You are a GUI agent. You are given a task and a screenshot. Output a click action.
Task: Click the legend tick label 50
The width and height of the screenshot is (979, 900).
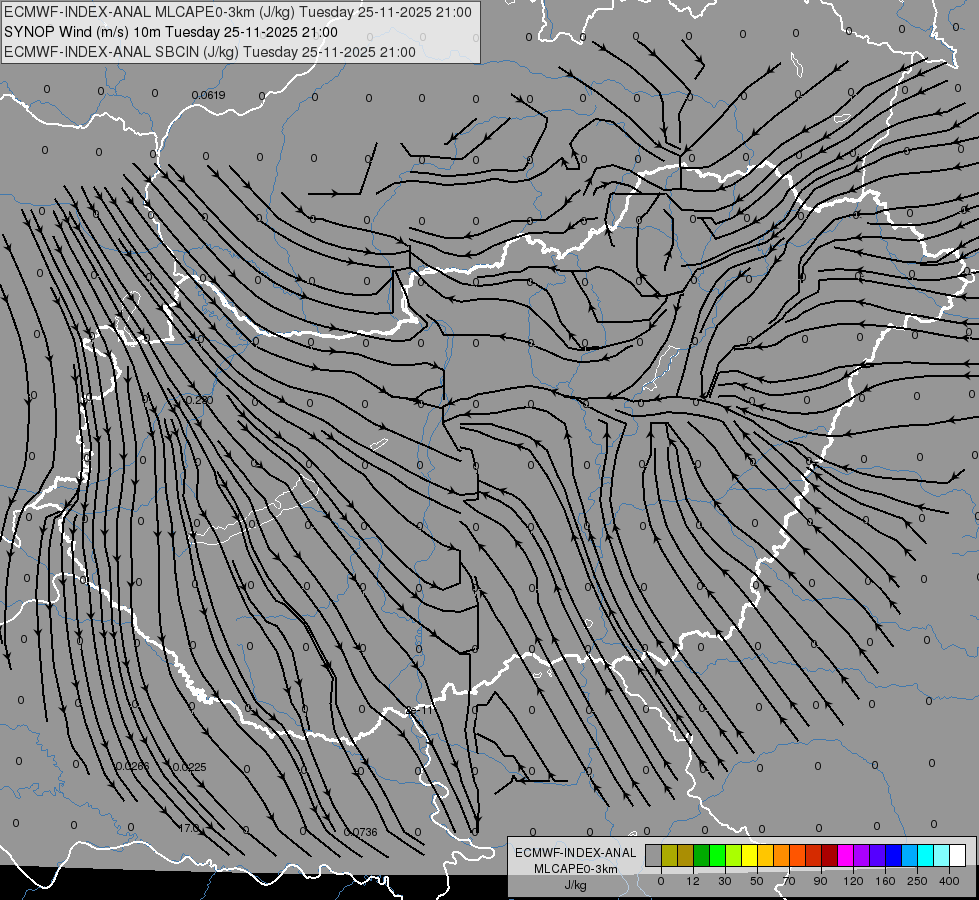click(757, 881)
